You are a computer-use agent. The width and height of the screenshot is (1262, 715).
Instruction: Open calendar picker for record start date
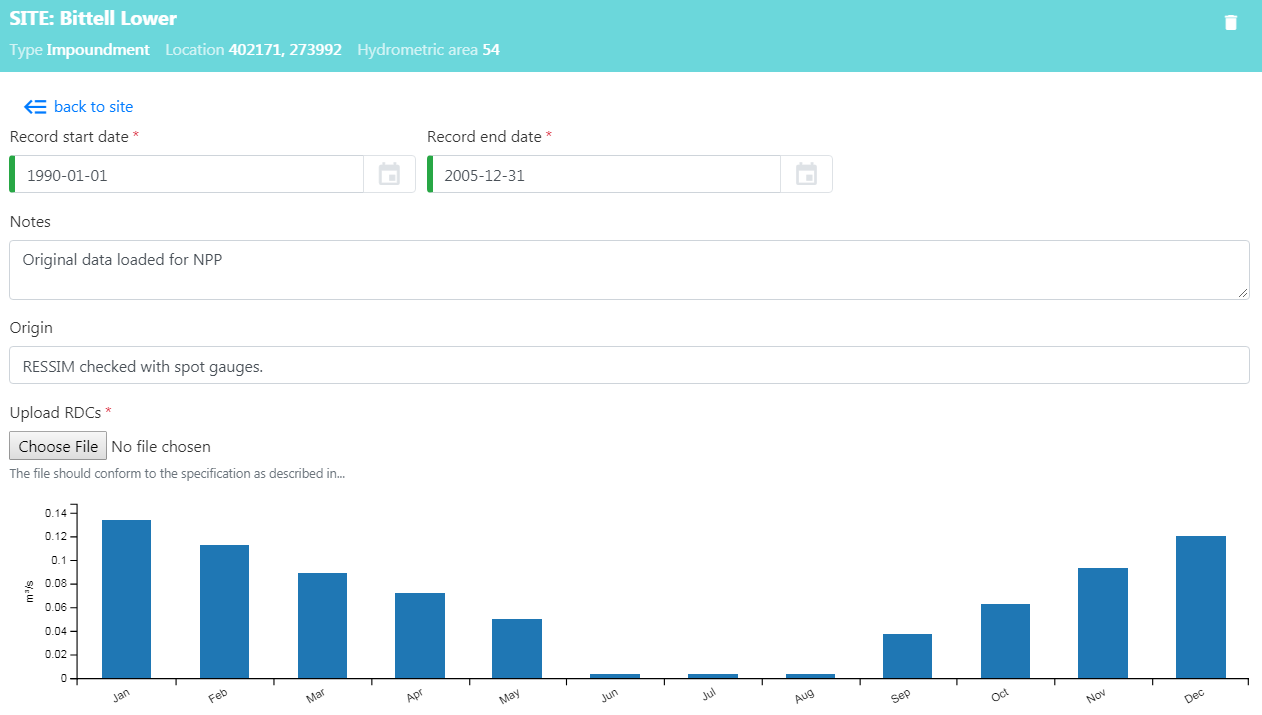click(x=389, y=175)
